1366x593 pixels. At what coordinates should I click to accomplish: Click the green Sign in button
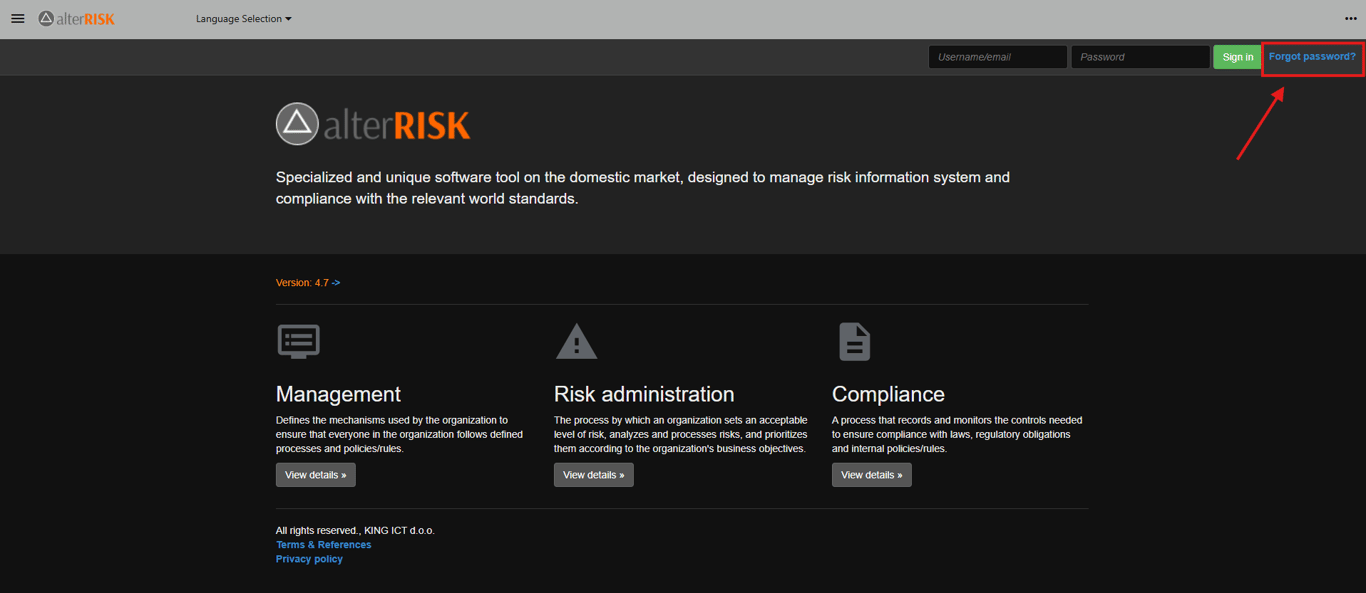click(x=1237, y=57)
